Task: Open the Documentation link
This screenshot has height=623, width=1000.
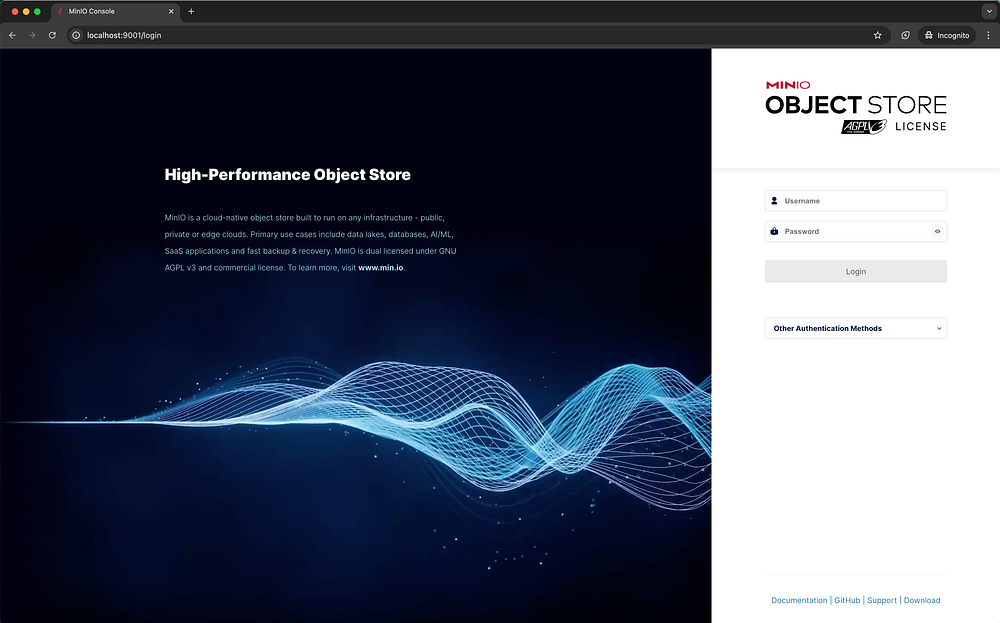Action: tap(798, 600)
